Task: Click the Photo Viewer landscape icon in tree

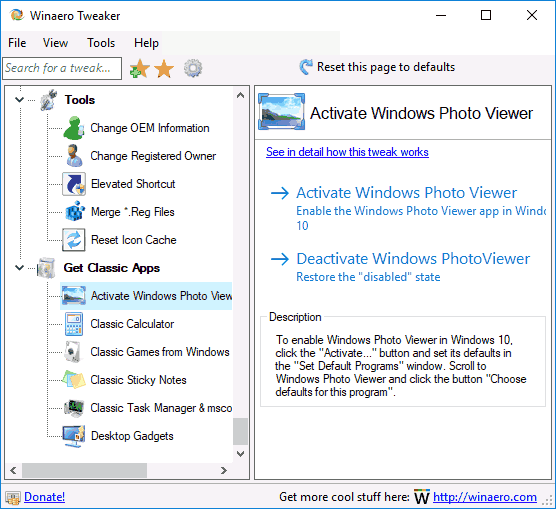Action: [74, 295]
